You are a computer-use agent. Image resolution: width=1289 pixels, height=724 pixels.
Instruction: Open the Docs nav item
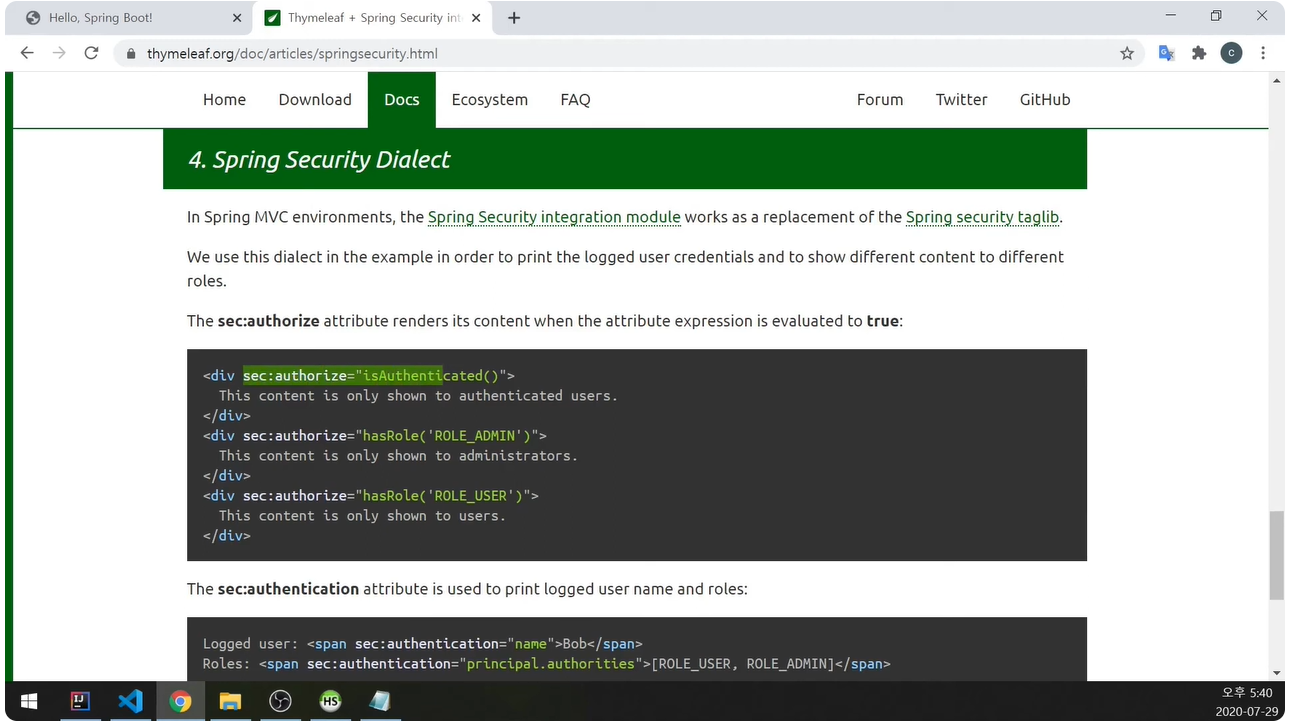click(402, 100)
